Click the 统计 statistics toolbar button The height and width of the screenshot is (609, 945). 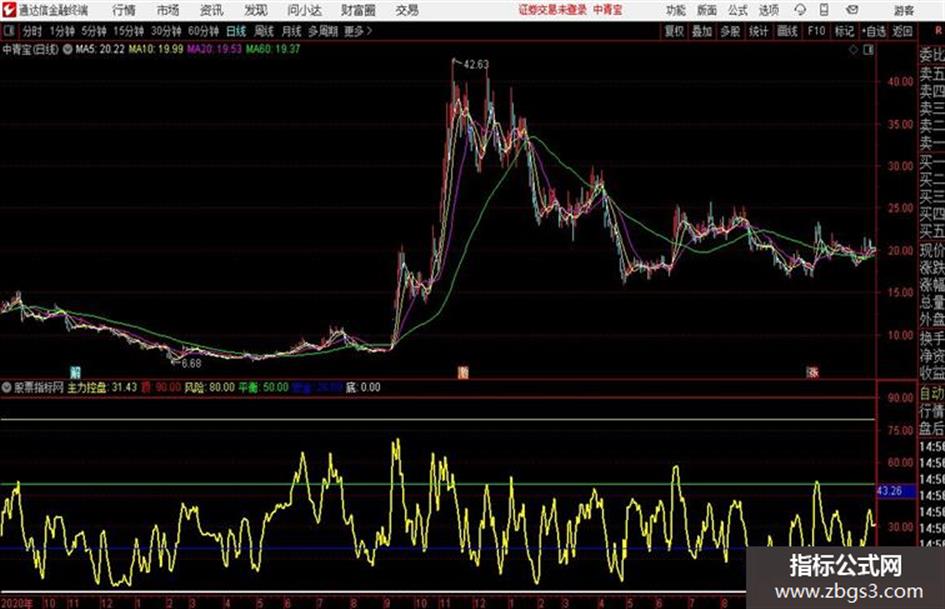[758, 31]
